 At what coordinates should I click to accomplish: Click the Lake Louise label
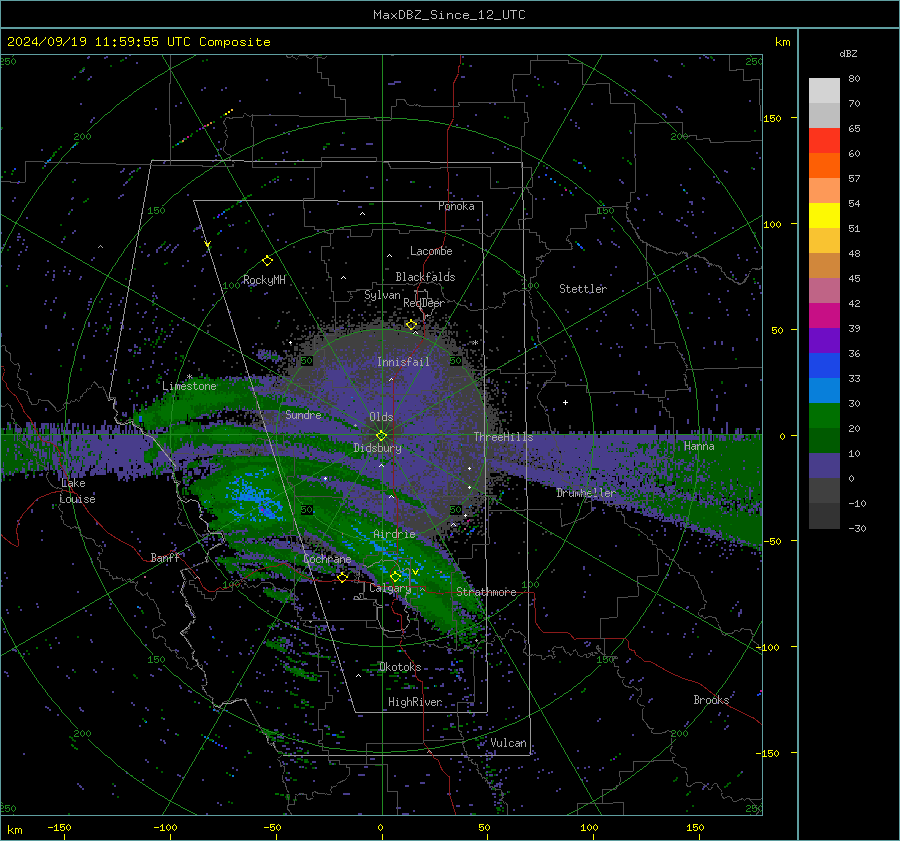pyautogui.click(x=77, y=491)
